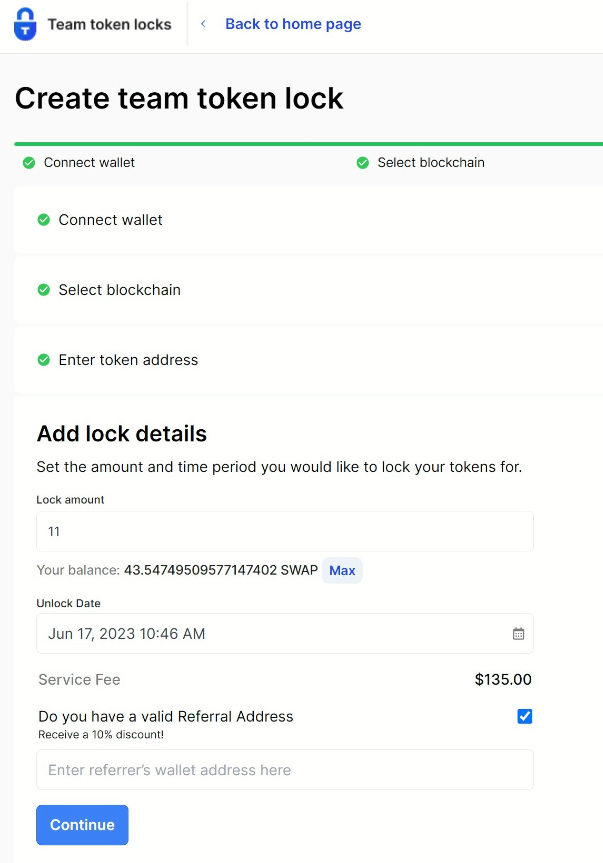Click the checkmark icon in Connect wallet section

42,220
